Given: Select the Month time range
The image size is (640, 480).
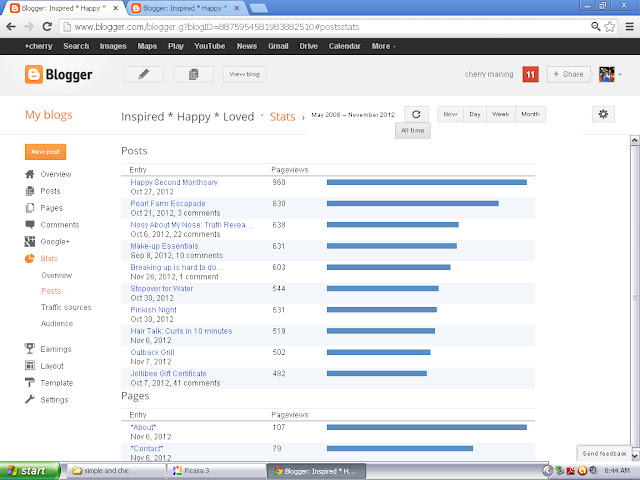Looking at the screenshot, I should click(530, 114).
